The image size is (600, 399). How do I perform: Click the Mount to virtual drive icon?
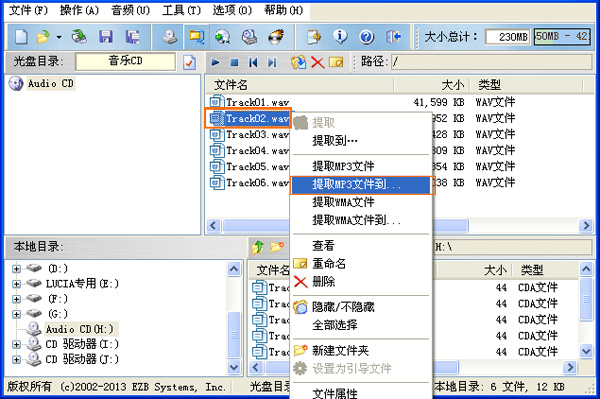click(x=249, y=37)
